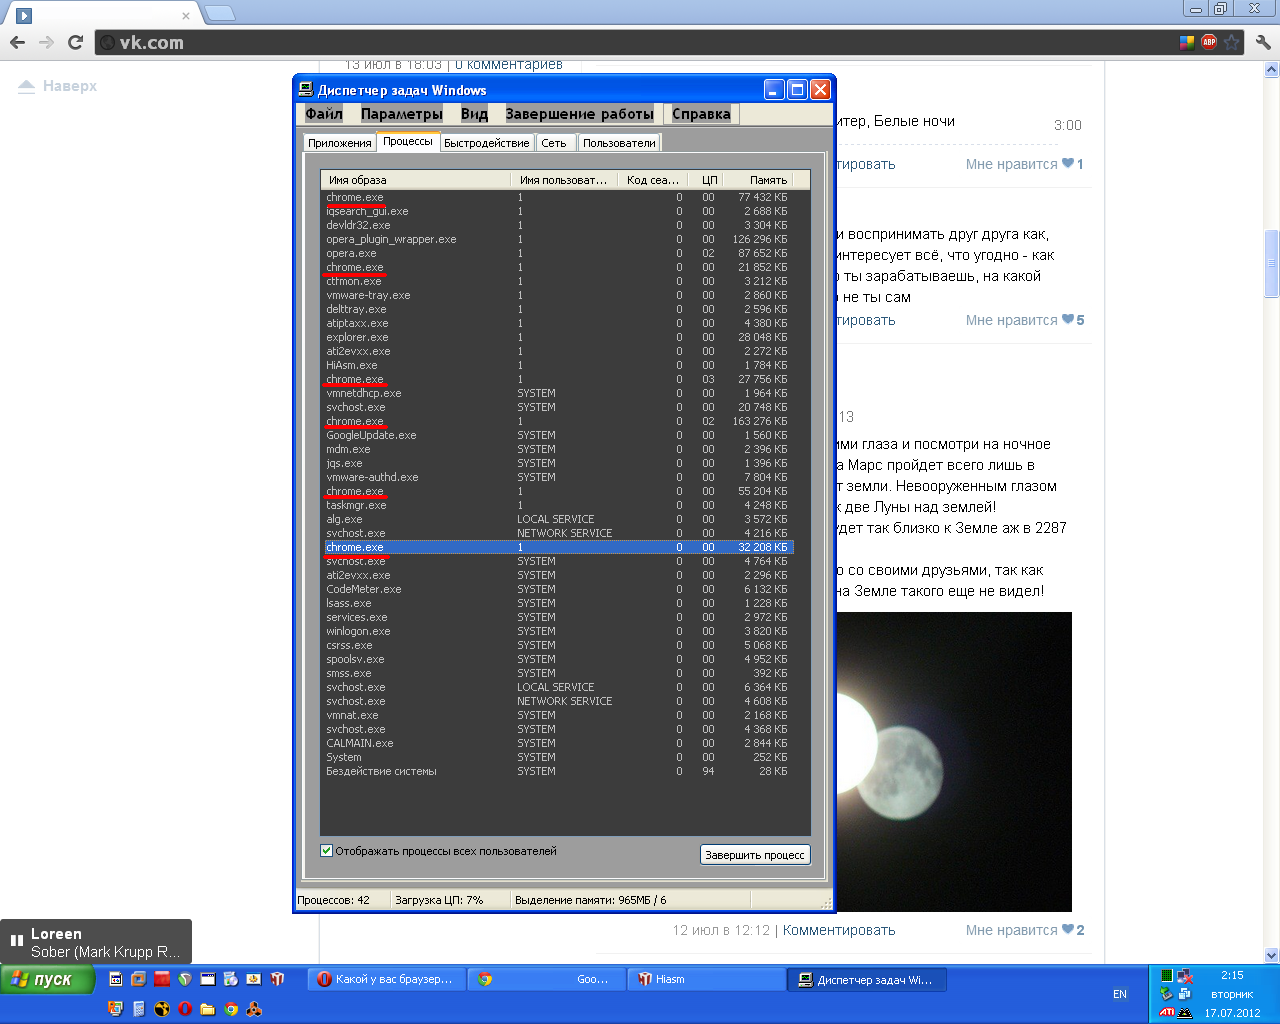Click the heart icon showing 5 likes
This screenshot has width=1280, height=1024.
pyautogui.click(x=1068, y=320)
